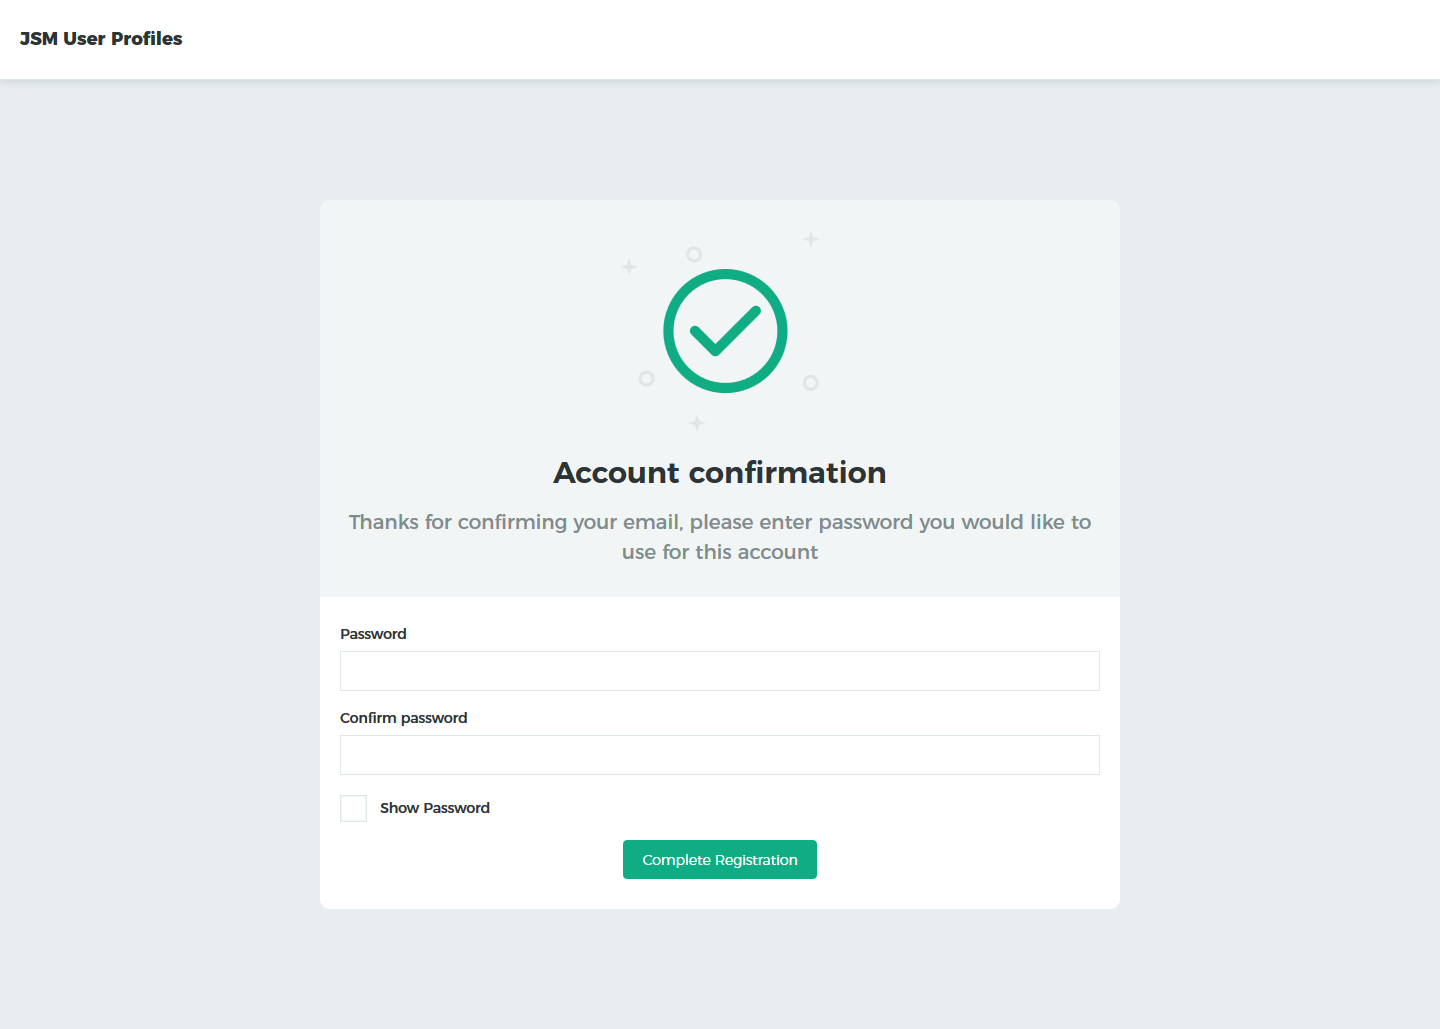The image size is (1440, 1029).
Task: Open the JSM User Profiles header link
Action: tap(101, 39)
